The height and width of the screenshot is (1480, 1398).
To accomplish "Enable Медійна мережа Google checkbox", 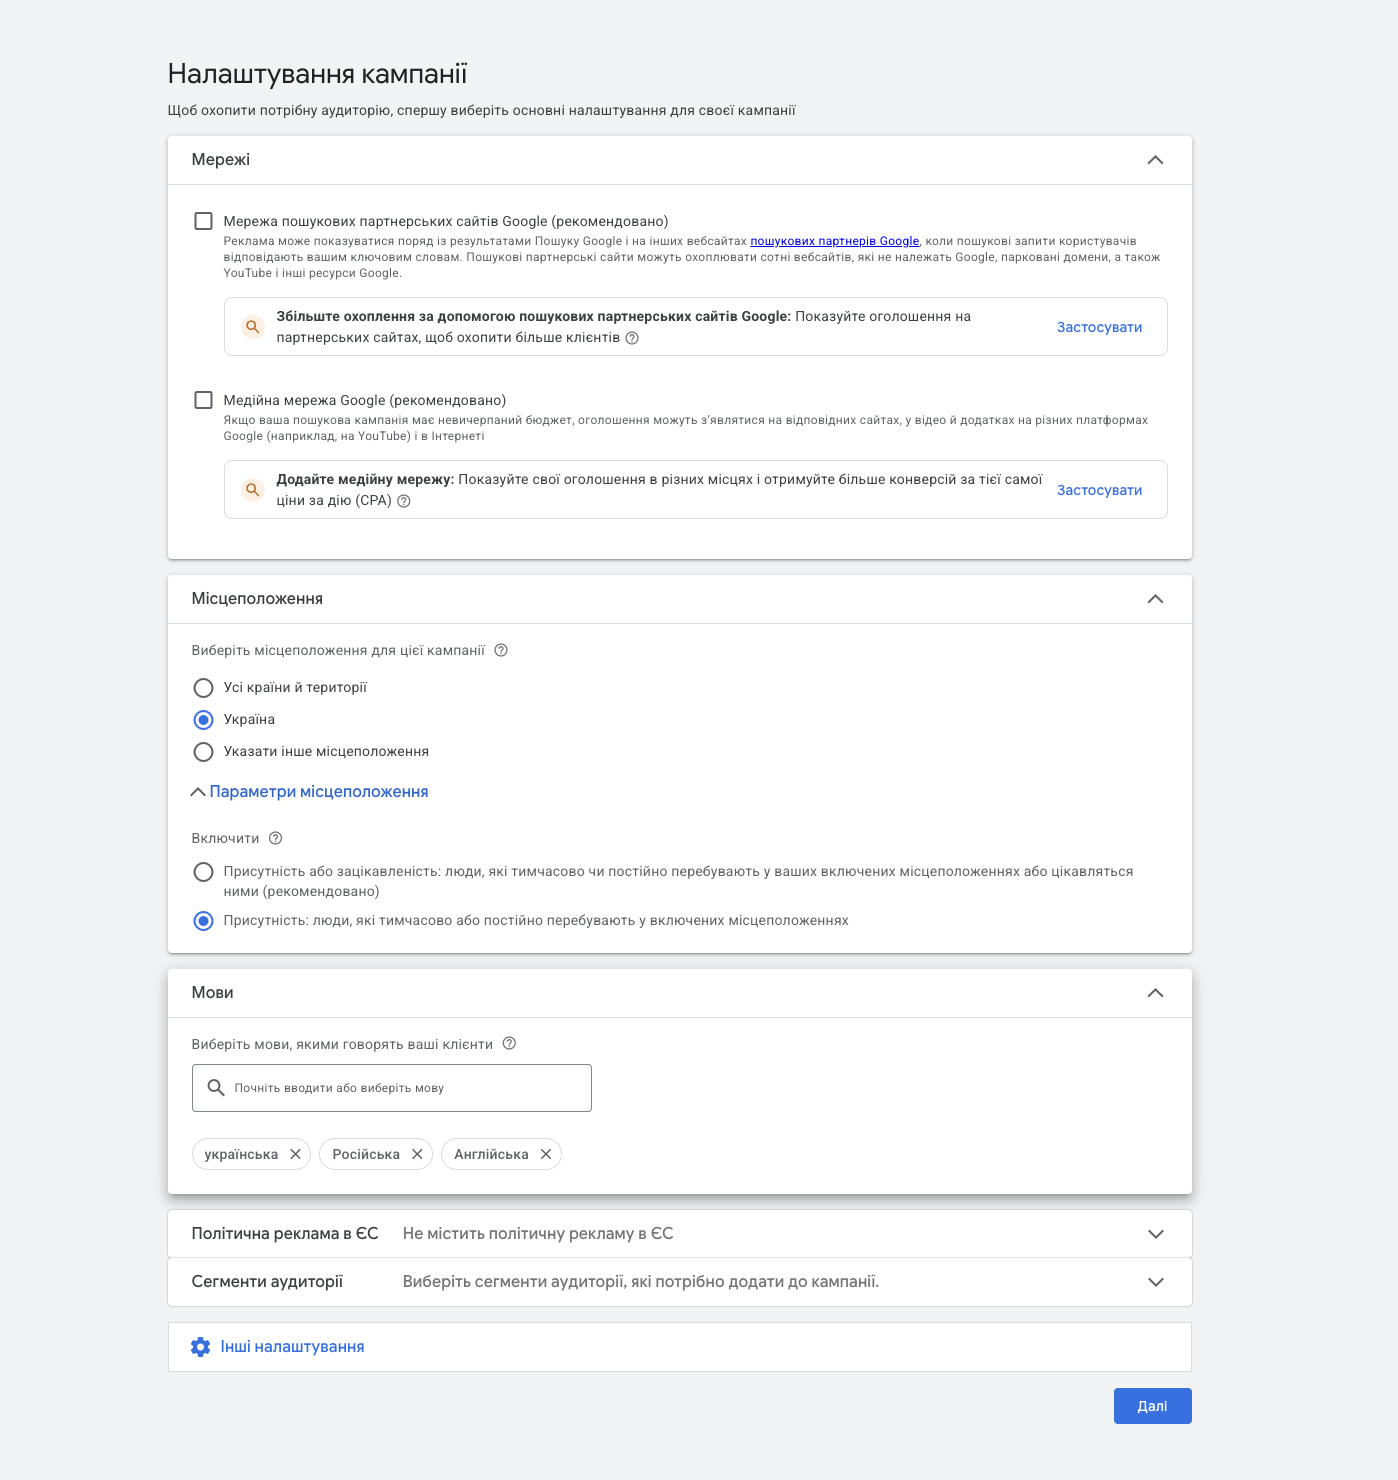I will (x=204, y=400).
